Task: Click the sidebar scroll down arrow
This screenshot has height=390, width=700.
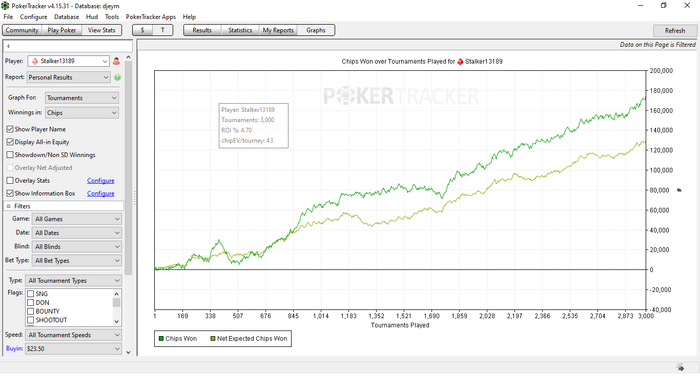Action: (129, 352)
